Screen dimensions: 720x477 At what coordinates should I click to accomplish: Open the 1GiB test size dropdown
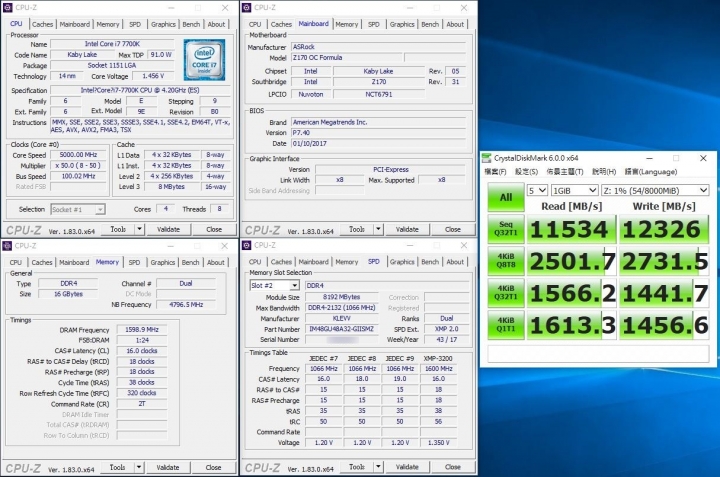[x=574, y=190]
